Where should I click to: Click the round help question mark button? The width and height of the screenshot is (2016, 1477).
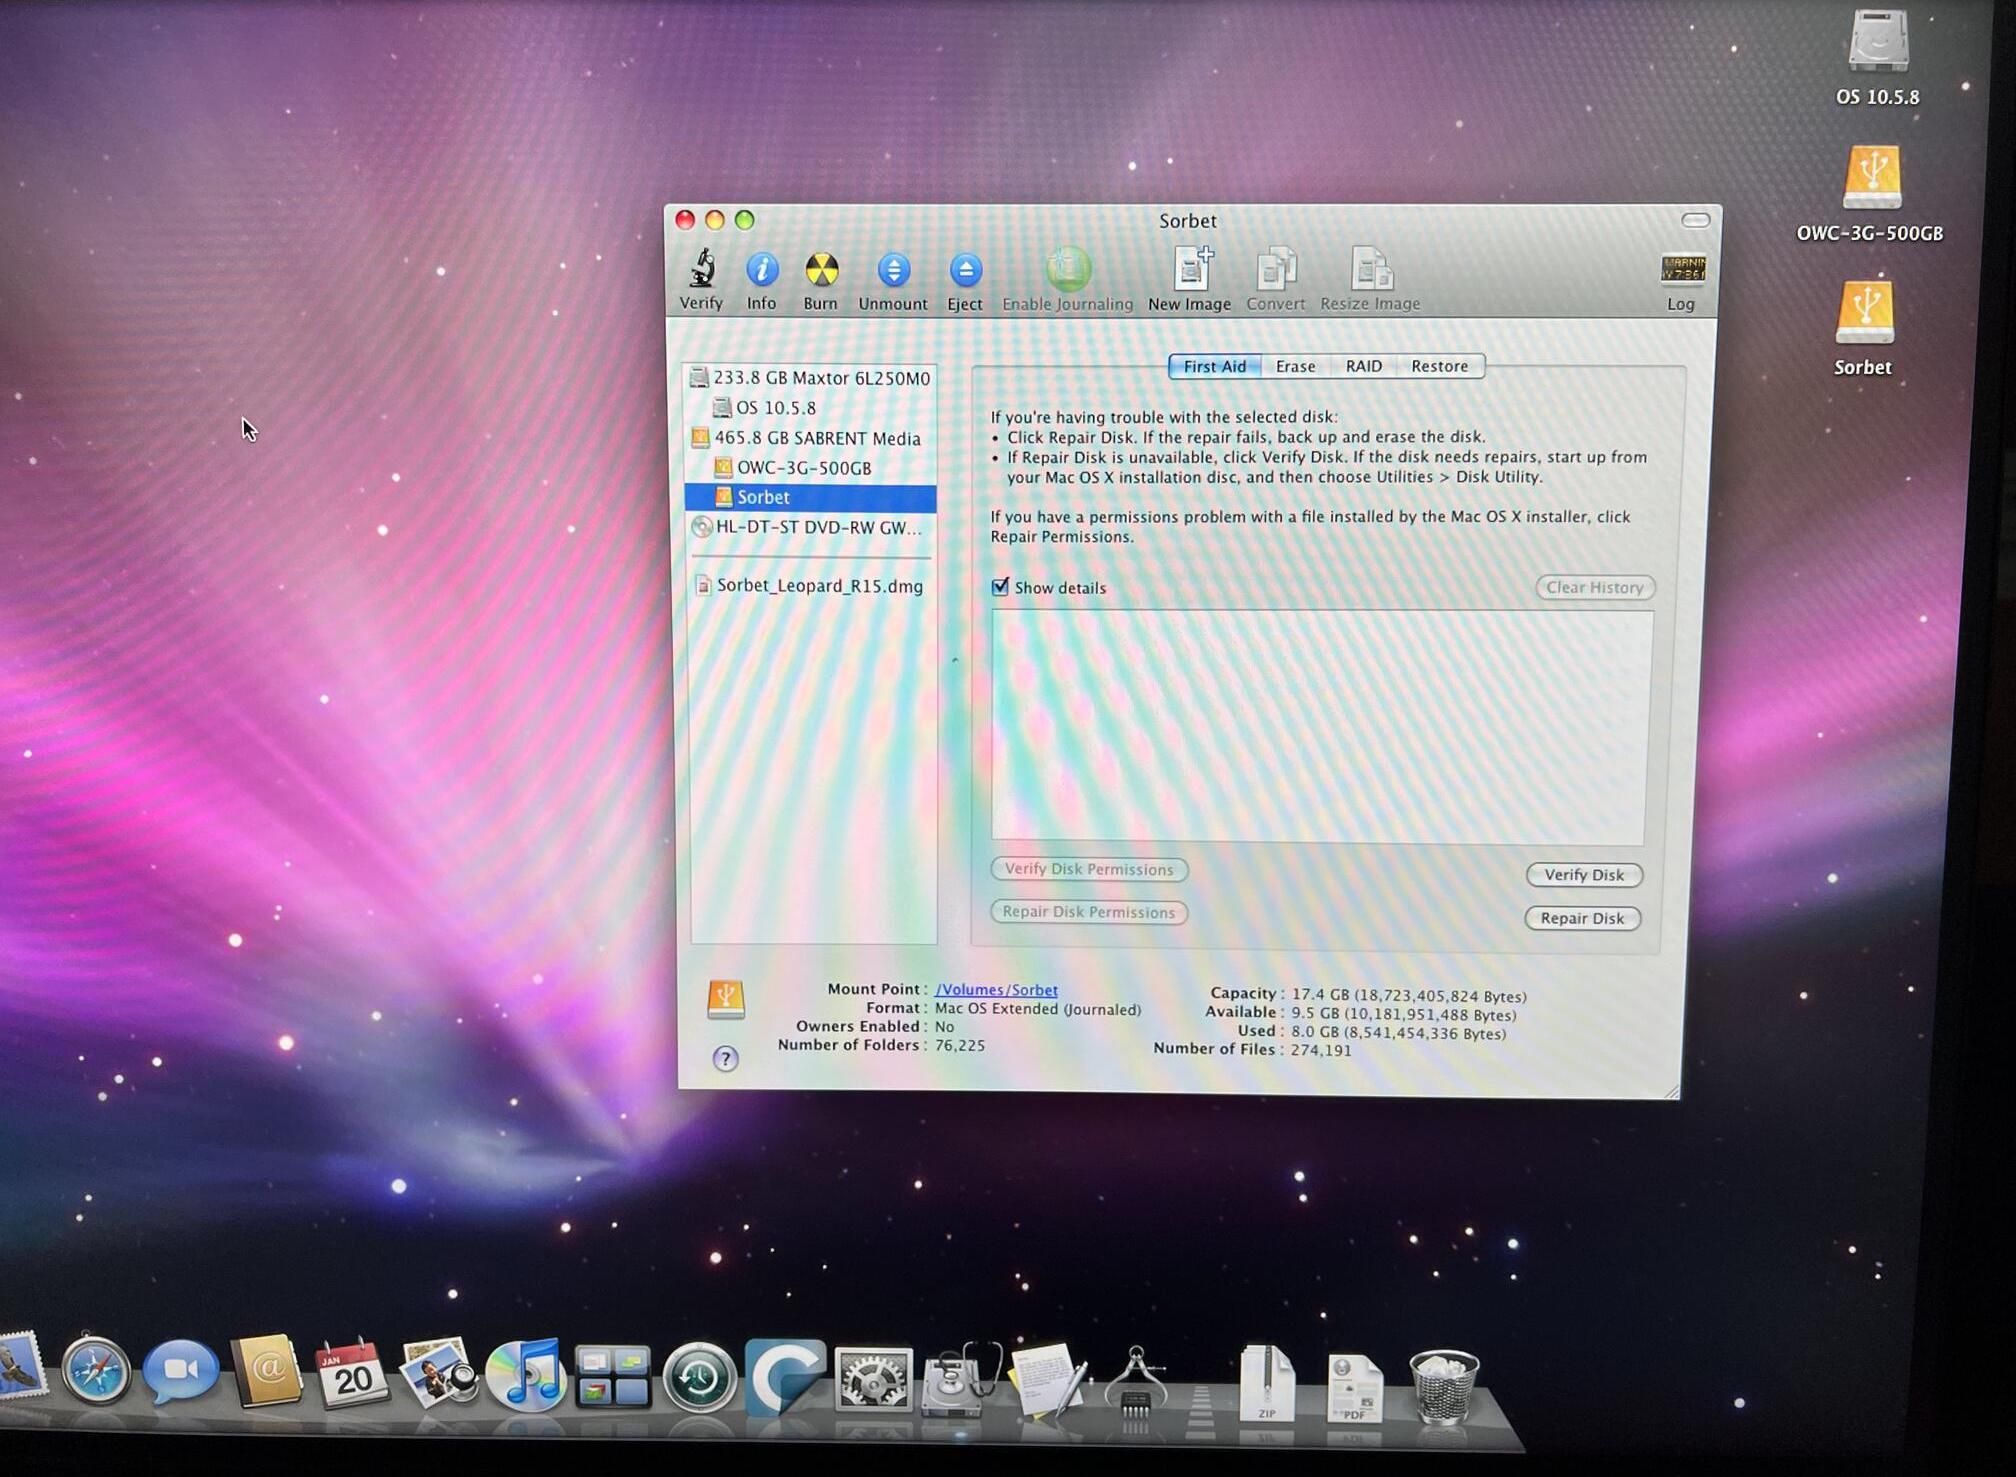coord(725,1059)
